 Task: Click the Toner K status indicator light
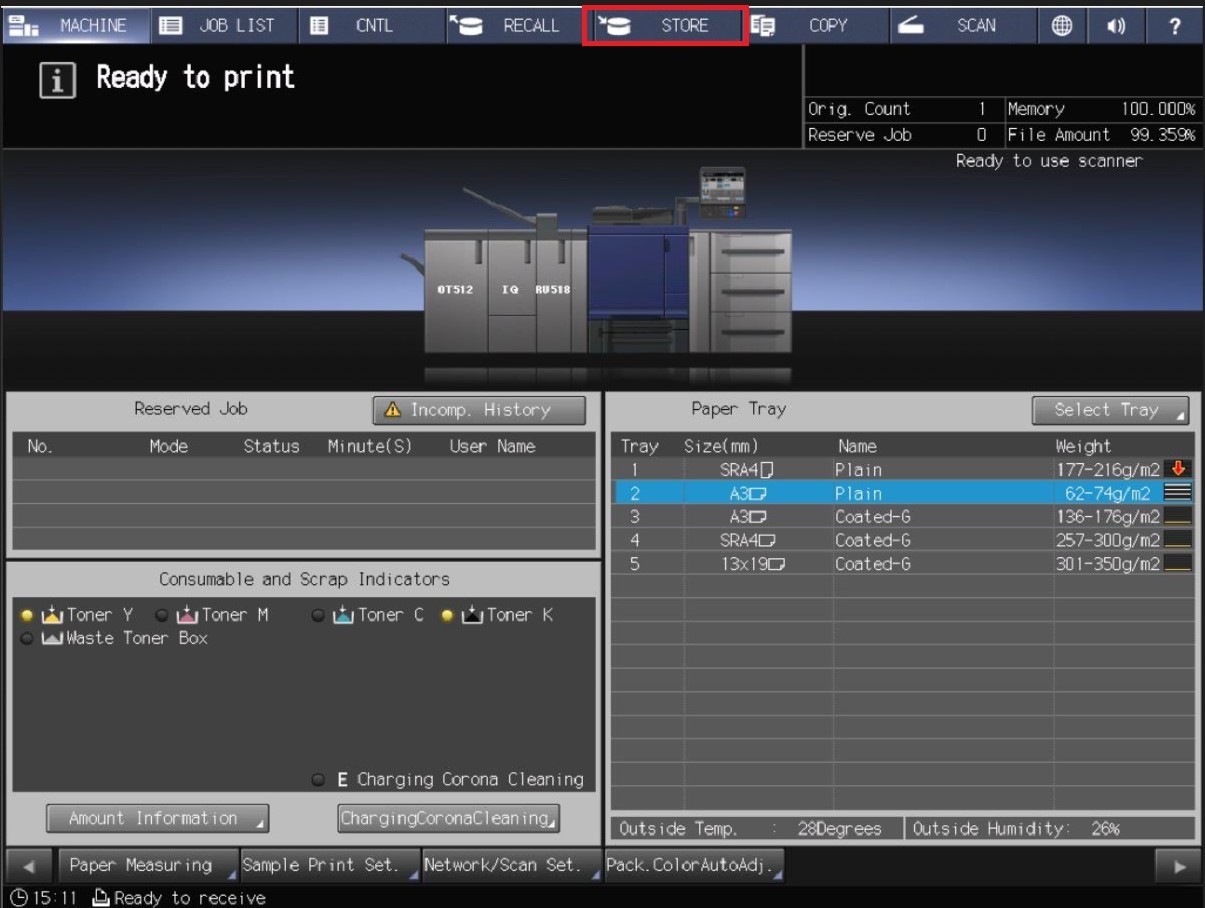447,615
